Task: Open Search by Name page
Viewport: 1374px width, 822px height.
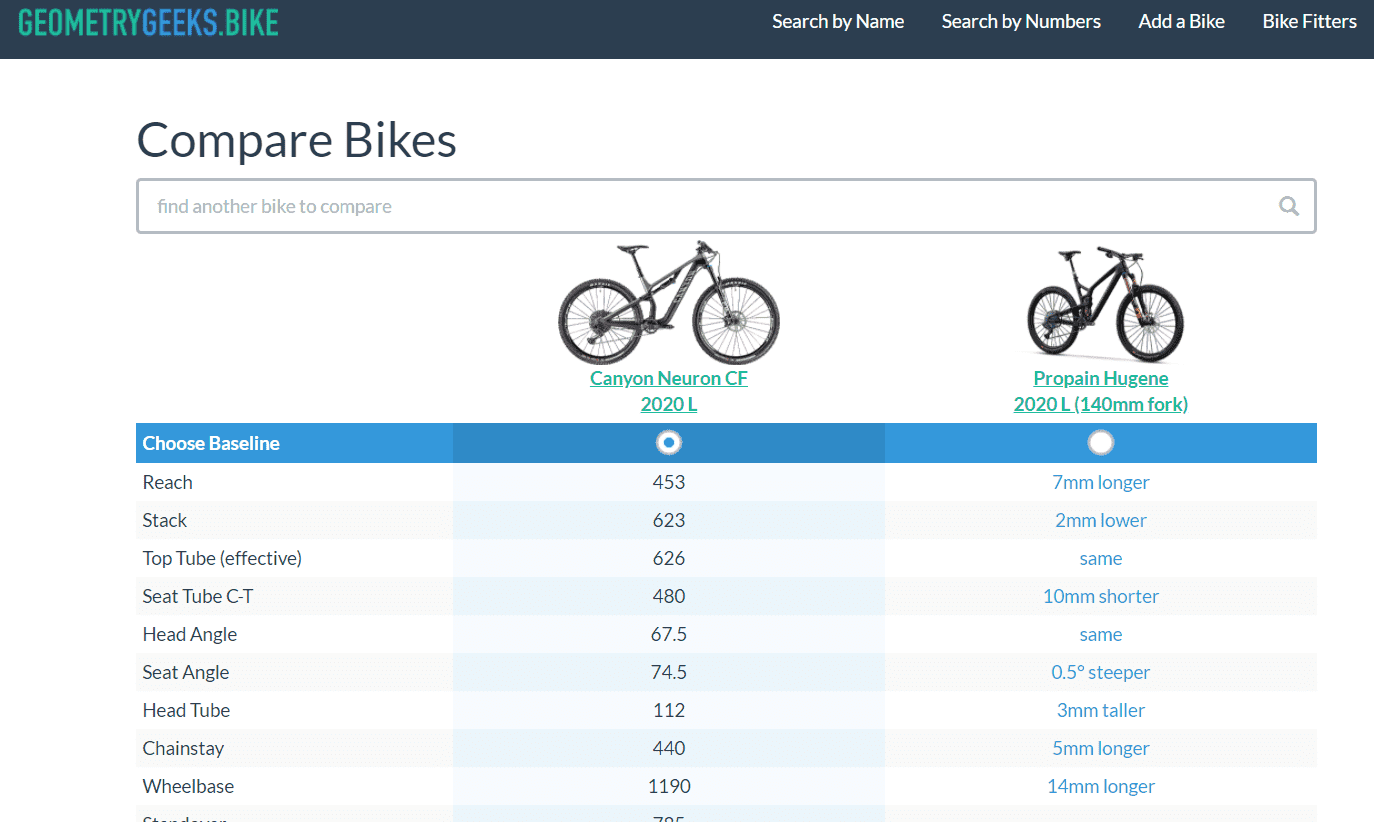Action: pyautogui.click(x=838, y=22)
